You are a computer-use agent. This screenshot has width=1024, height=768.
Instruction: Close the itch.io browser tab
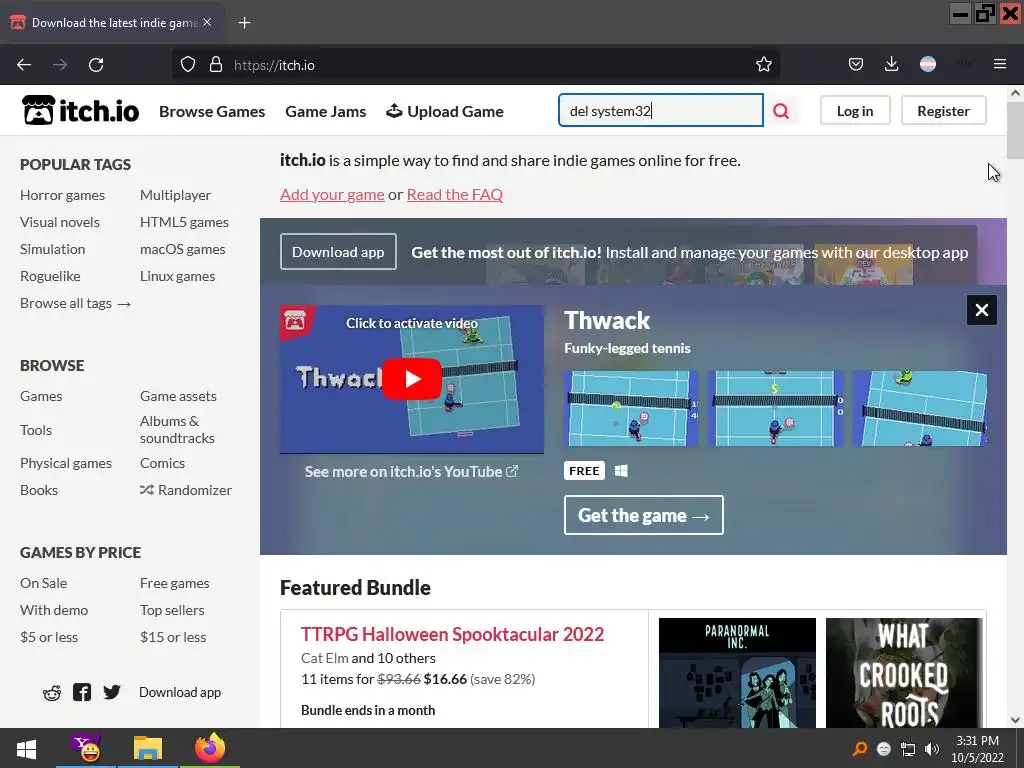(207, 22)
